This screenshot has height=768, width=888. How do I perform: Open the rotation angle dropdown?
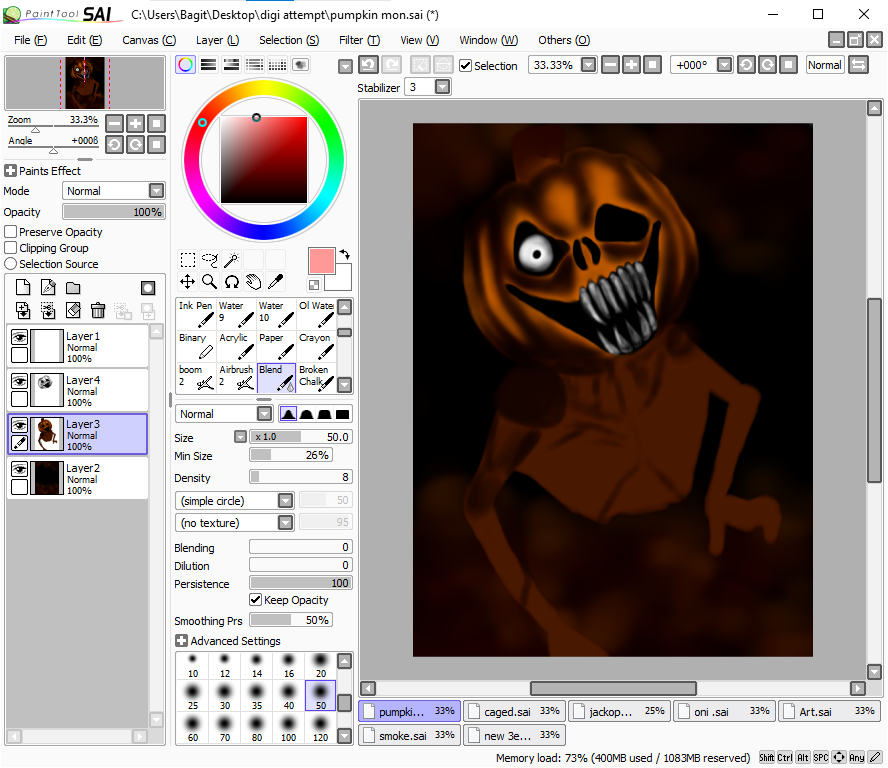tap(724, 65)
